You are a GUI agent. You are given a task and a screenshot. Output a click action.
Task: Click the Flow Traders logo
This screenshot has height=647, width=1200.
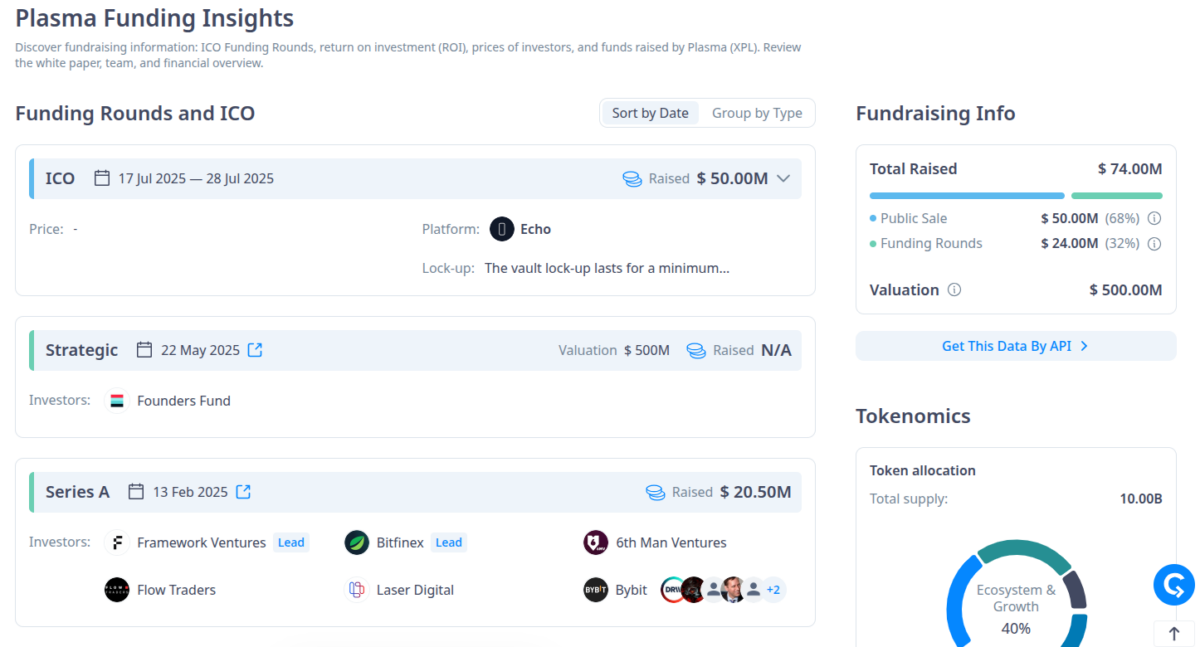(117, 590)
